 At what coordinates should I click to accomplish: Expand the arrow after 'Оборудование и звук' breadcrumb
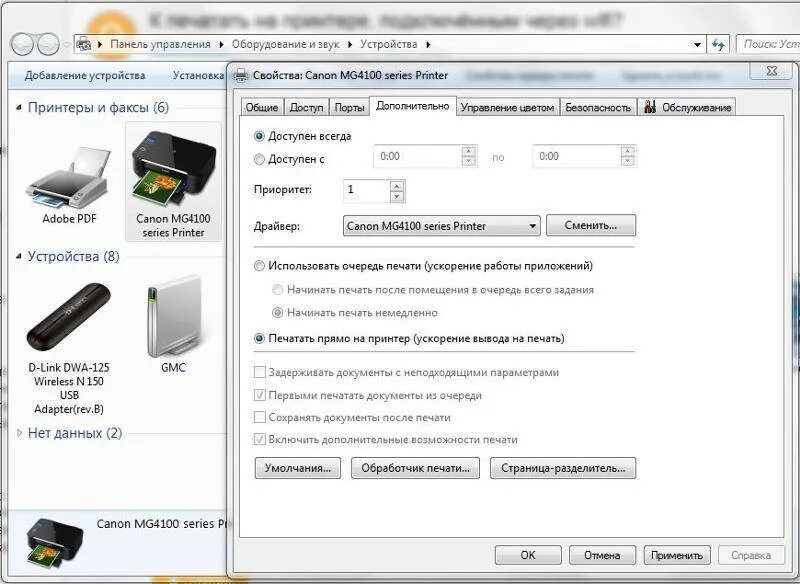pos(350,45)
